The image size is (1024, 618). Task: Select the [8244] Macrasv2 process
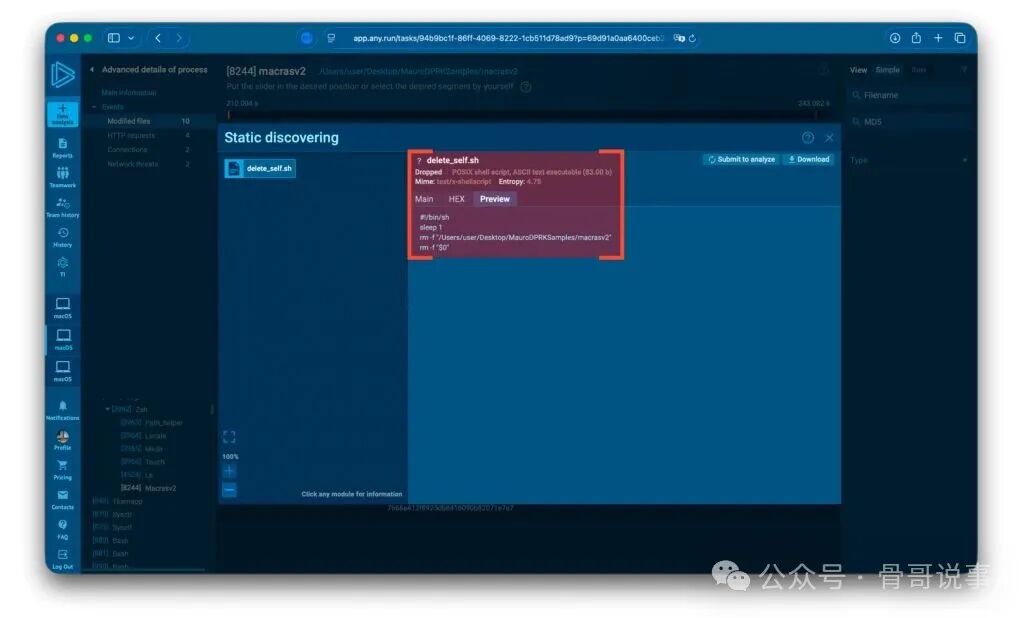[148, 488]
